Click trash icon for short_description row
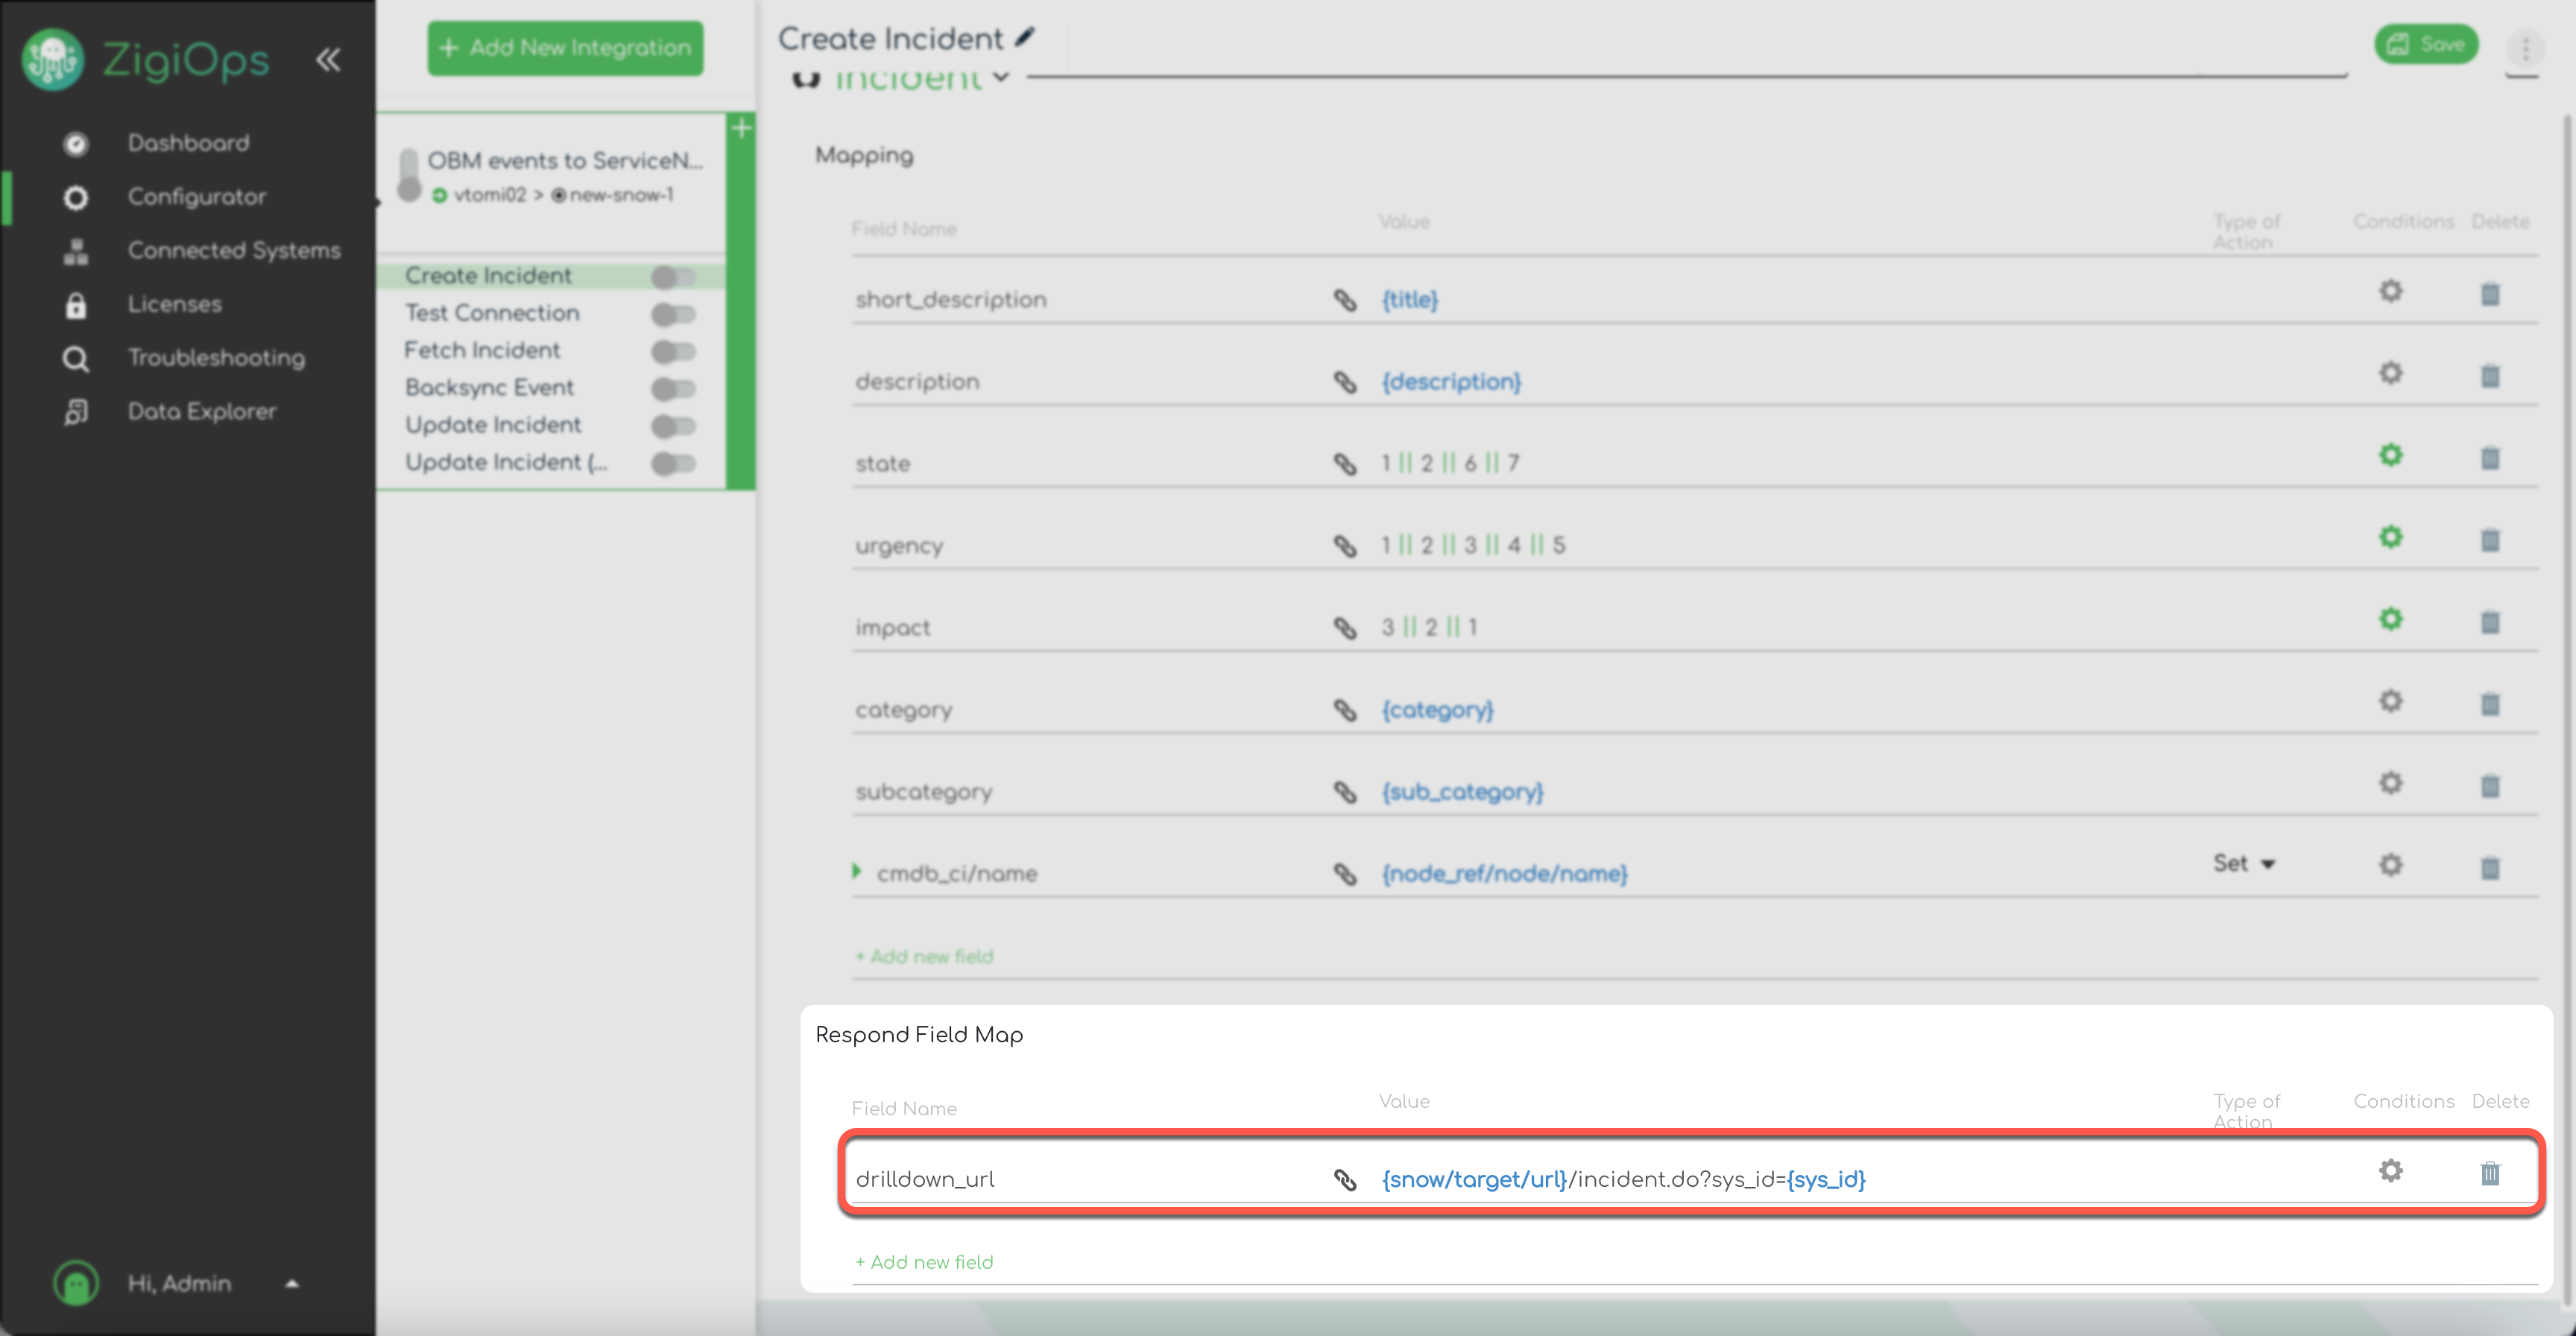Viewport: 2576px width, 1336px height. coord(2490,294)
